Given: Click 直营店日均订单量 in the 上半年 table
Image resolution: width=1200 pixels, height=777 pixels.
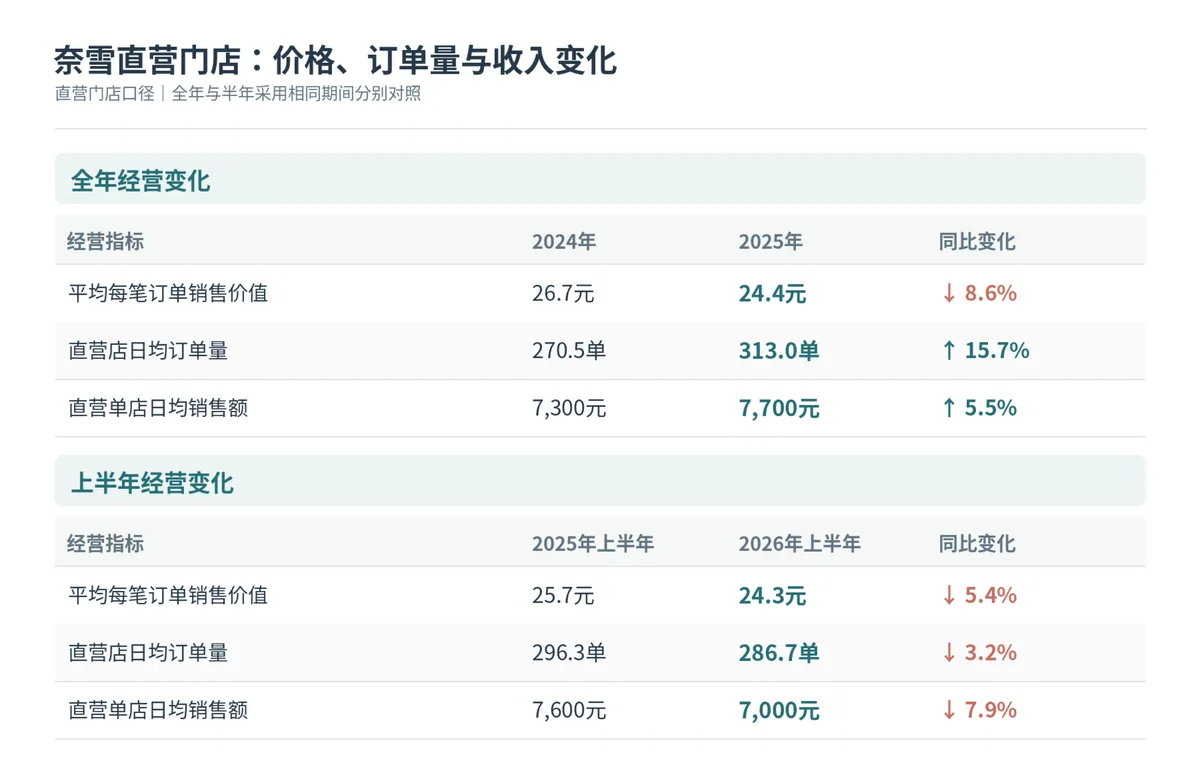Looking at the screenshot, I should [148, 653].
